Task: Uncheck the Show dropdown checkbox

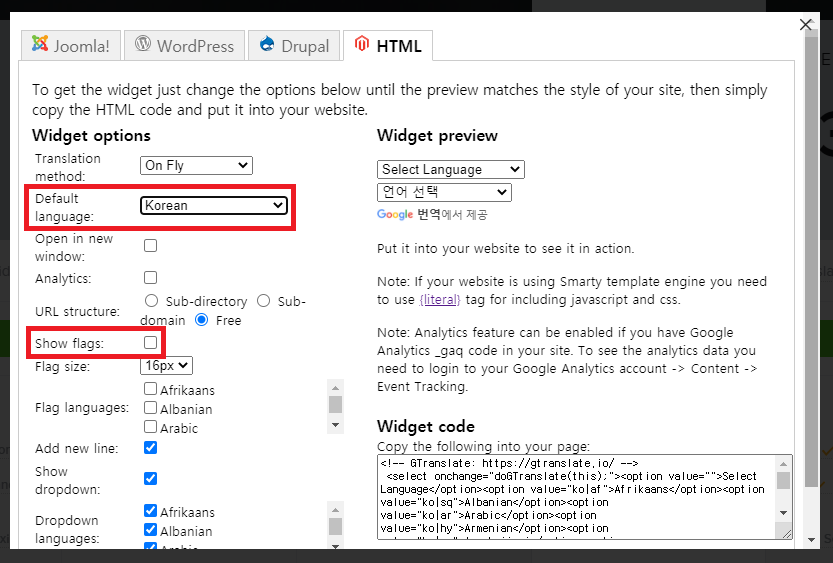Action: tap(150, 479)
